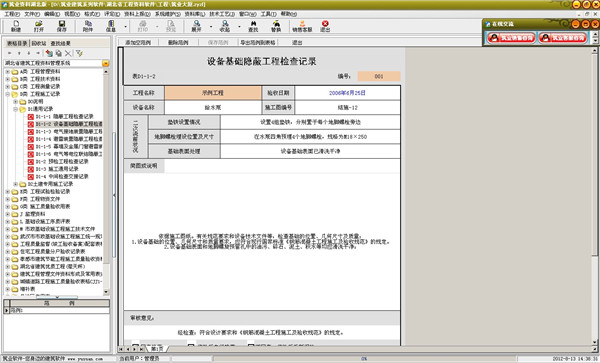Click the 验收日期 date cell

[x=347, y=93]
